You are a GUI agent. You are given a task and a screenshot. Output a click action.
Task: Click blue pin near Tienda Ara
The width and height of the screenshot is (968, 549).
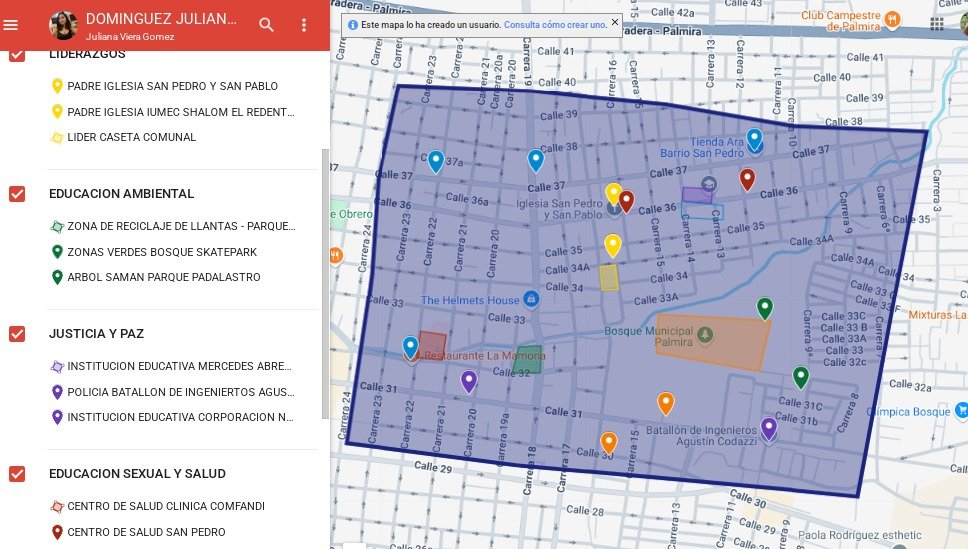(x=754, y=140)
